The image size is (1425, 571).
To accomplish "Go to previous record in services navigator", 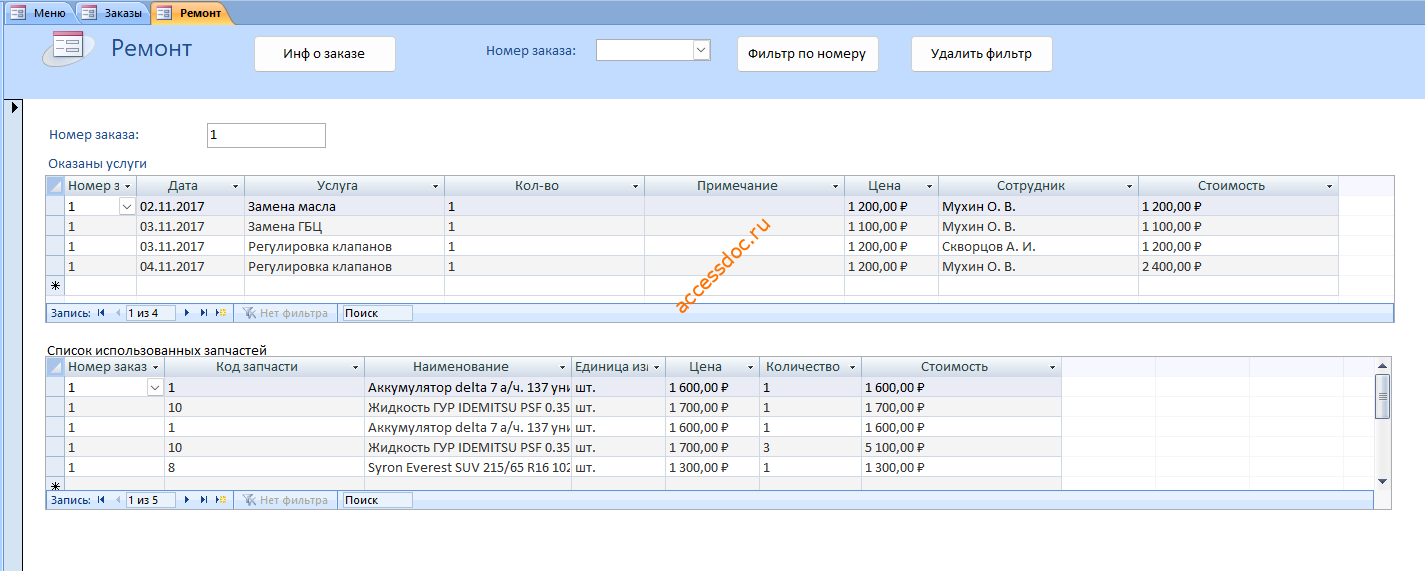I will click(x=117, y=313).
